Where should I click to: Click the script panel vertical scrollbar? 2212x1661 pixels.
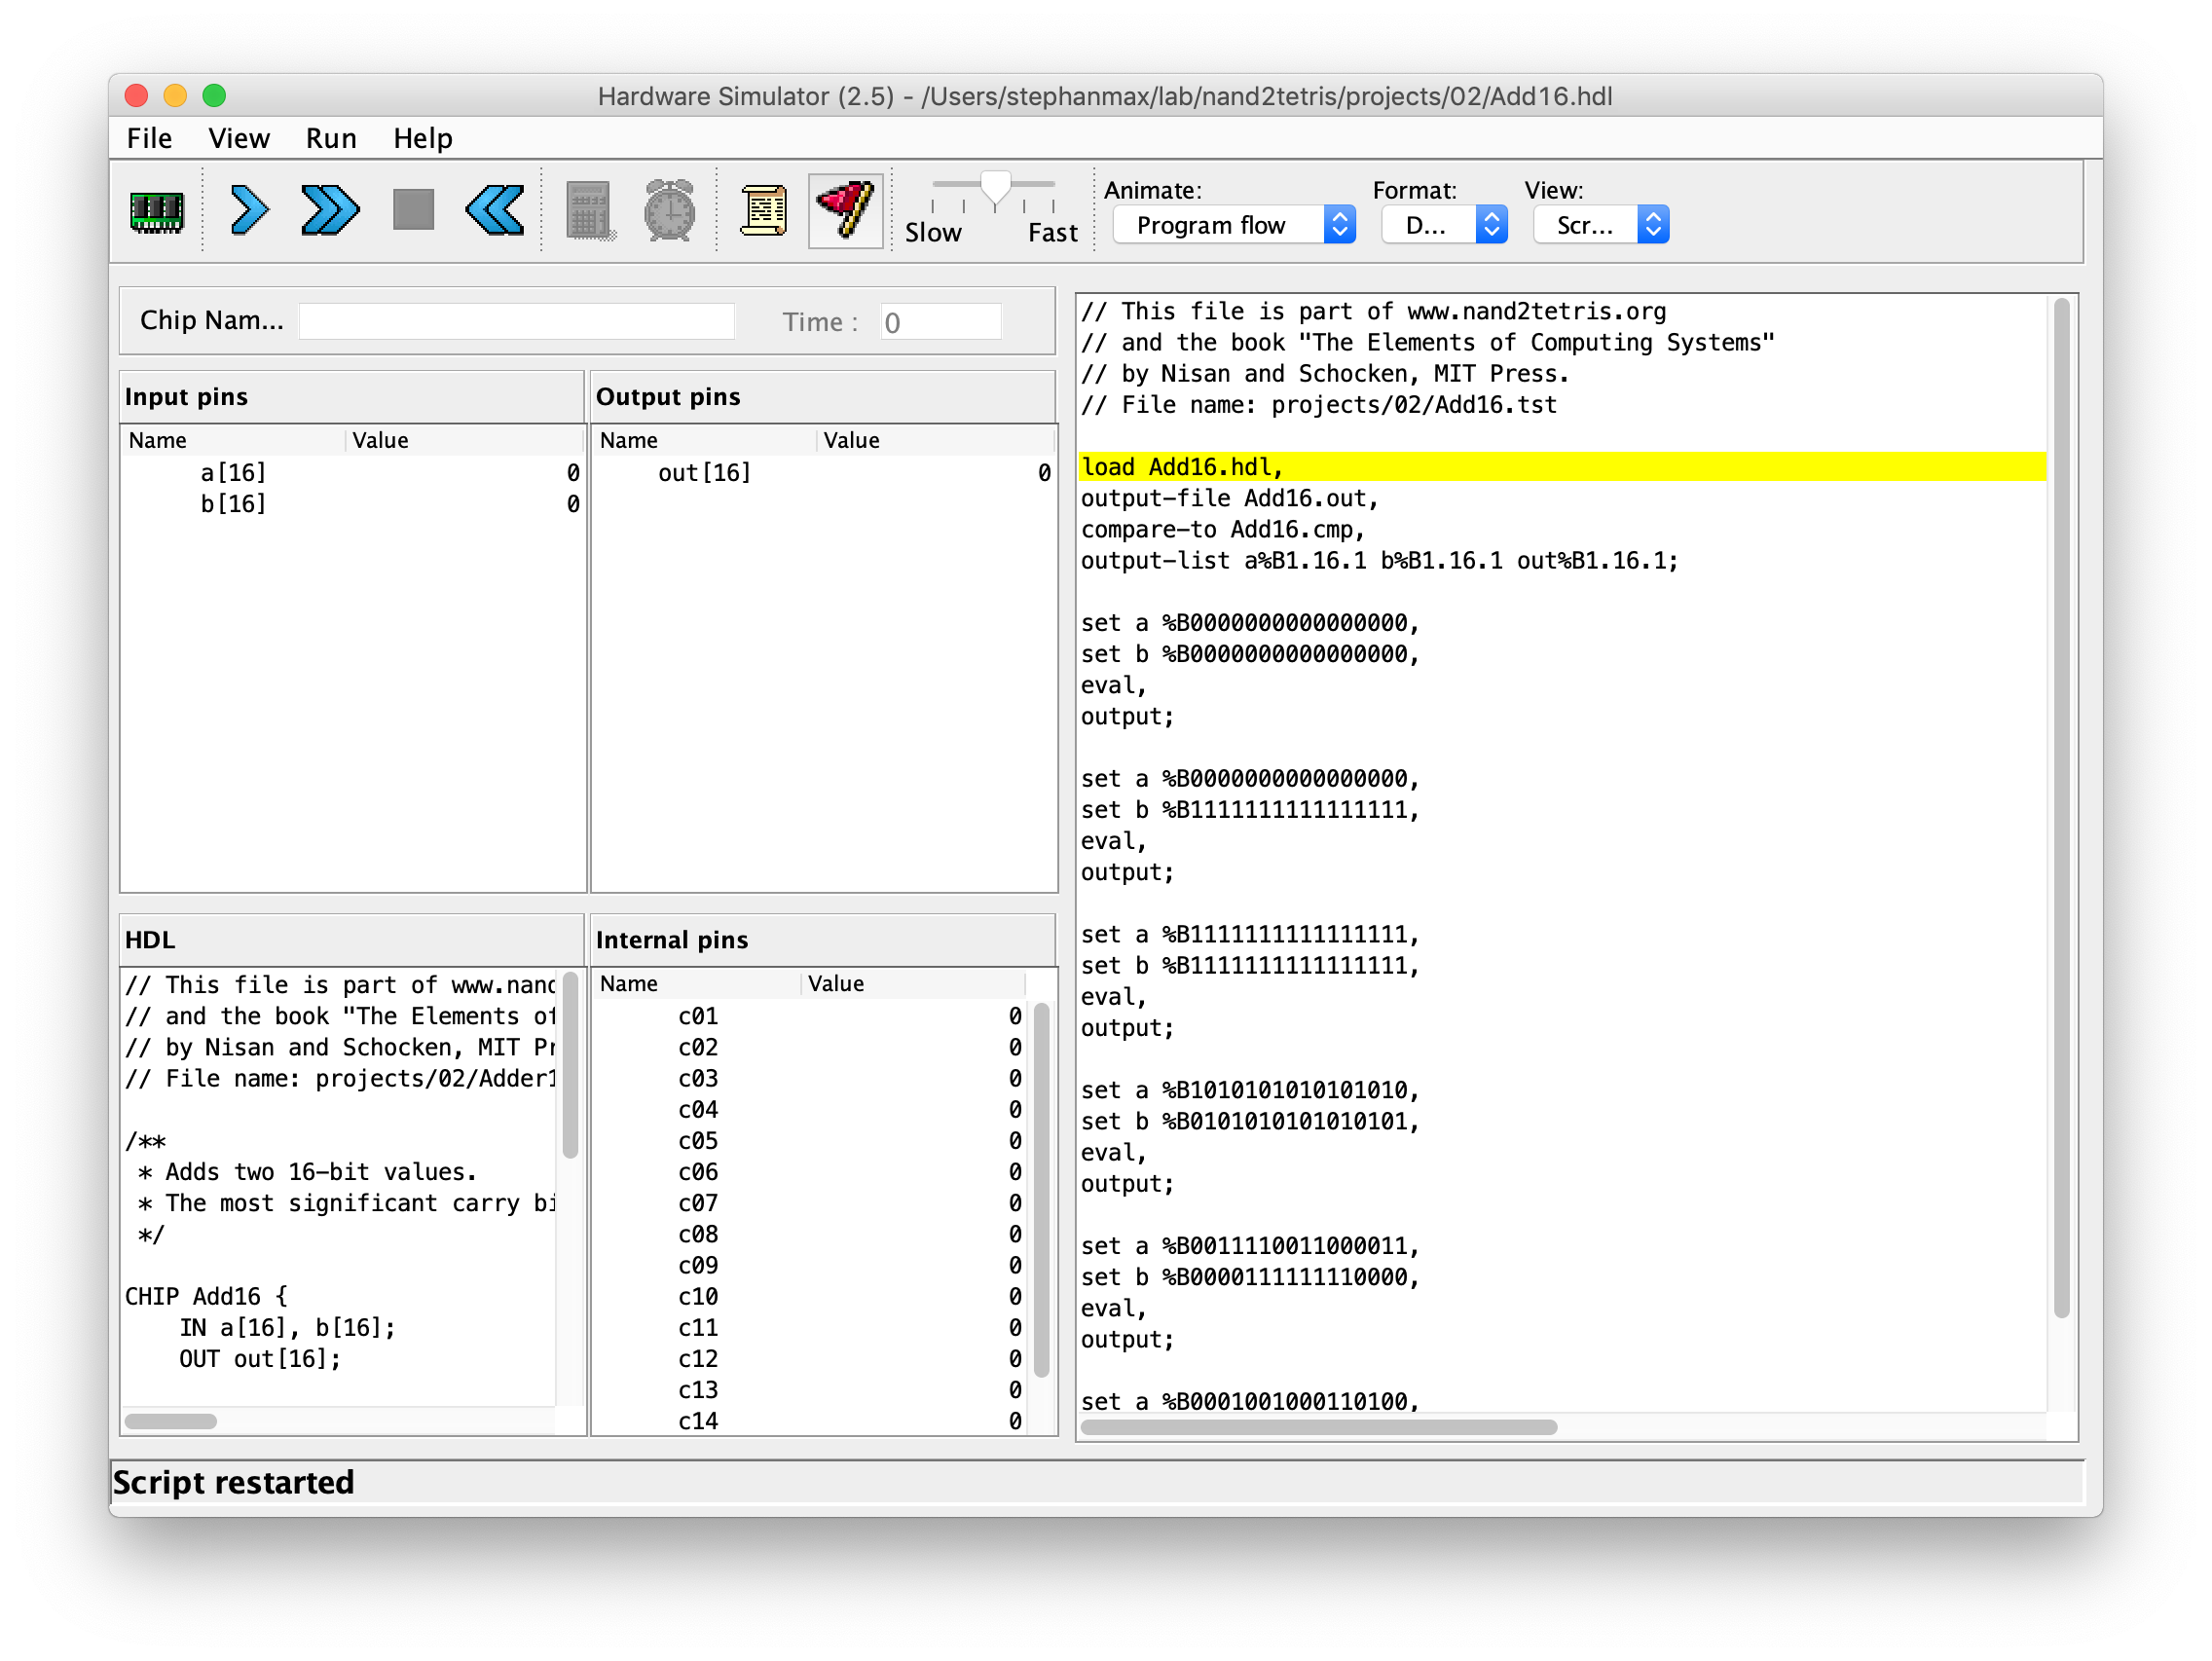[x=2061, y=808]
